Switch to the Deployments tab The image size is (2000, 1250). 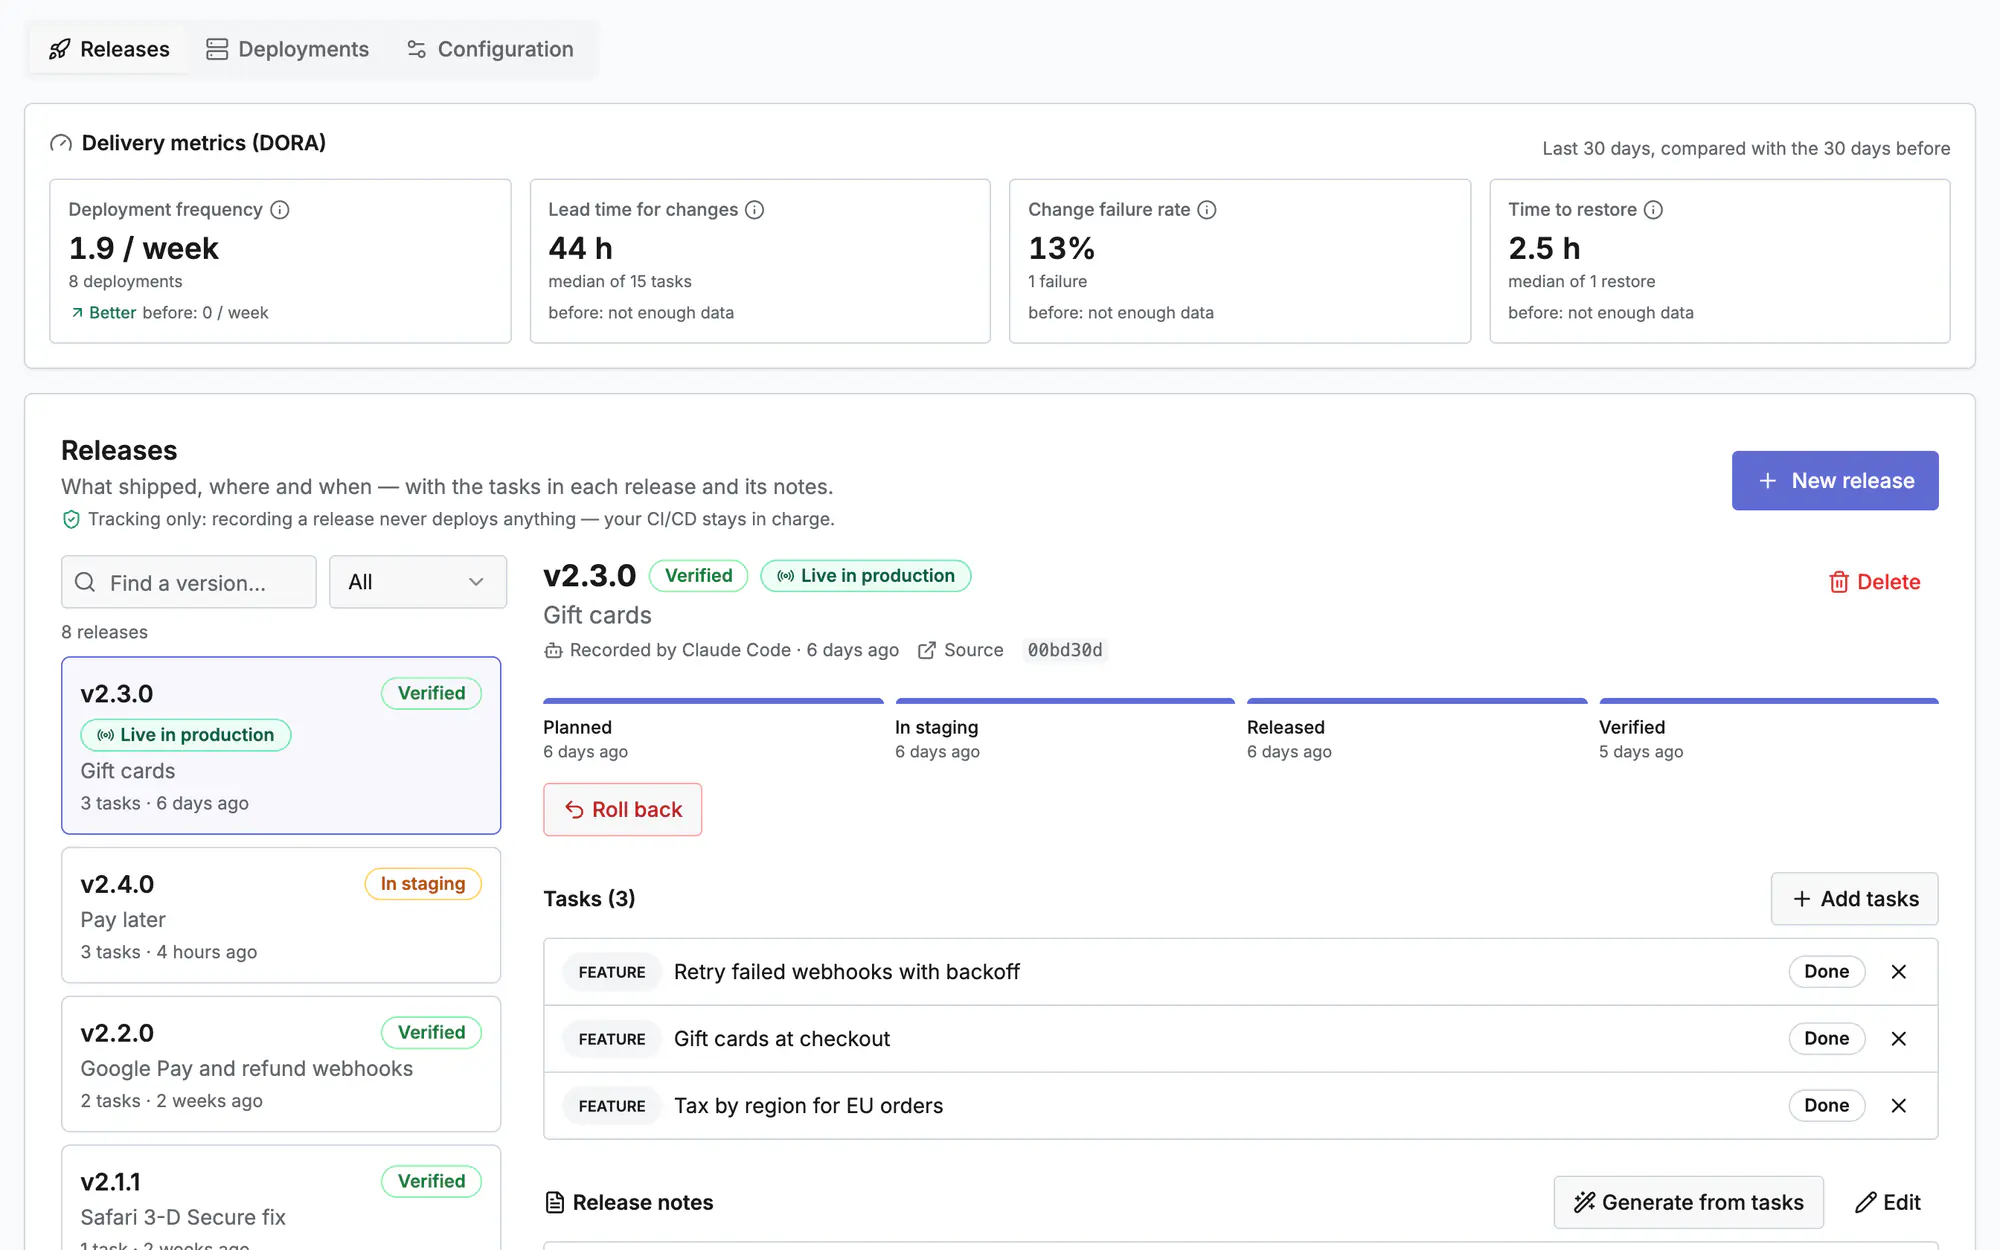coord(288,49)
